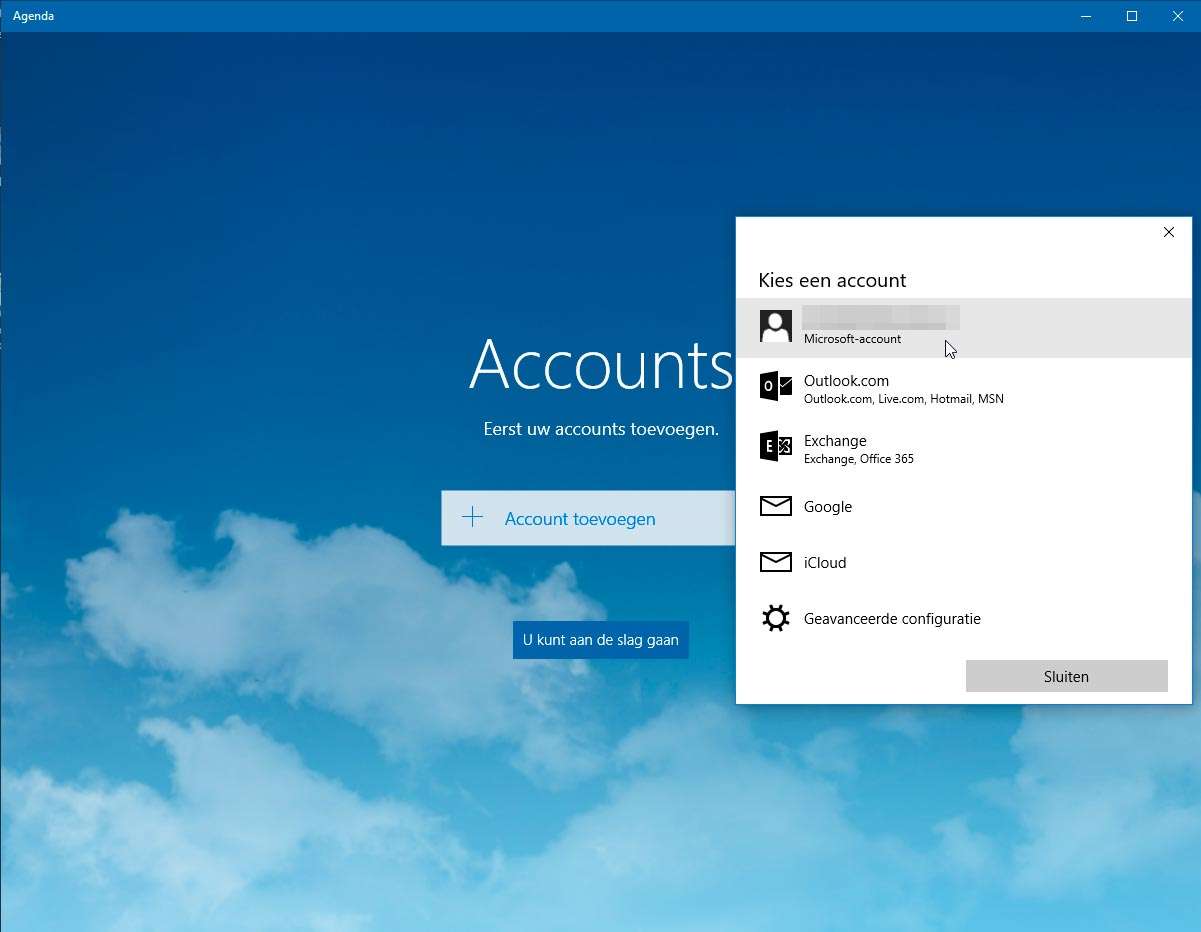Click the Outlook.com envelope logo icon
1201x932 pixels.
pyautogui.click(x=776, y=386)
